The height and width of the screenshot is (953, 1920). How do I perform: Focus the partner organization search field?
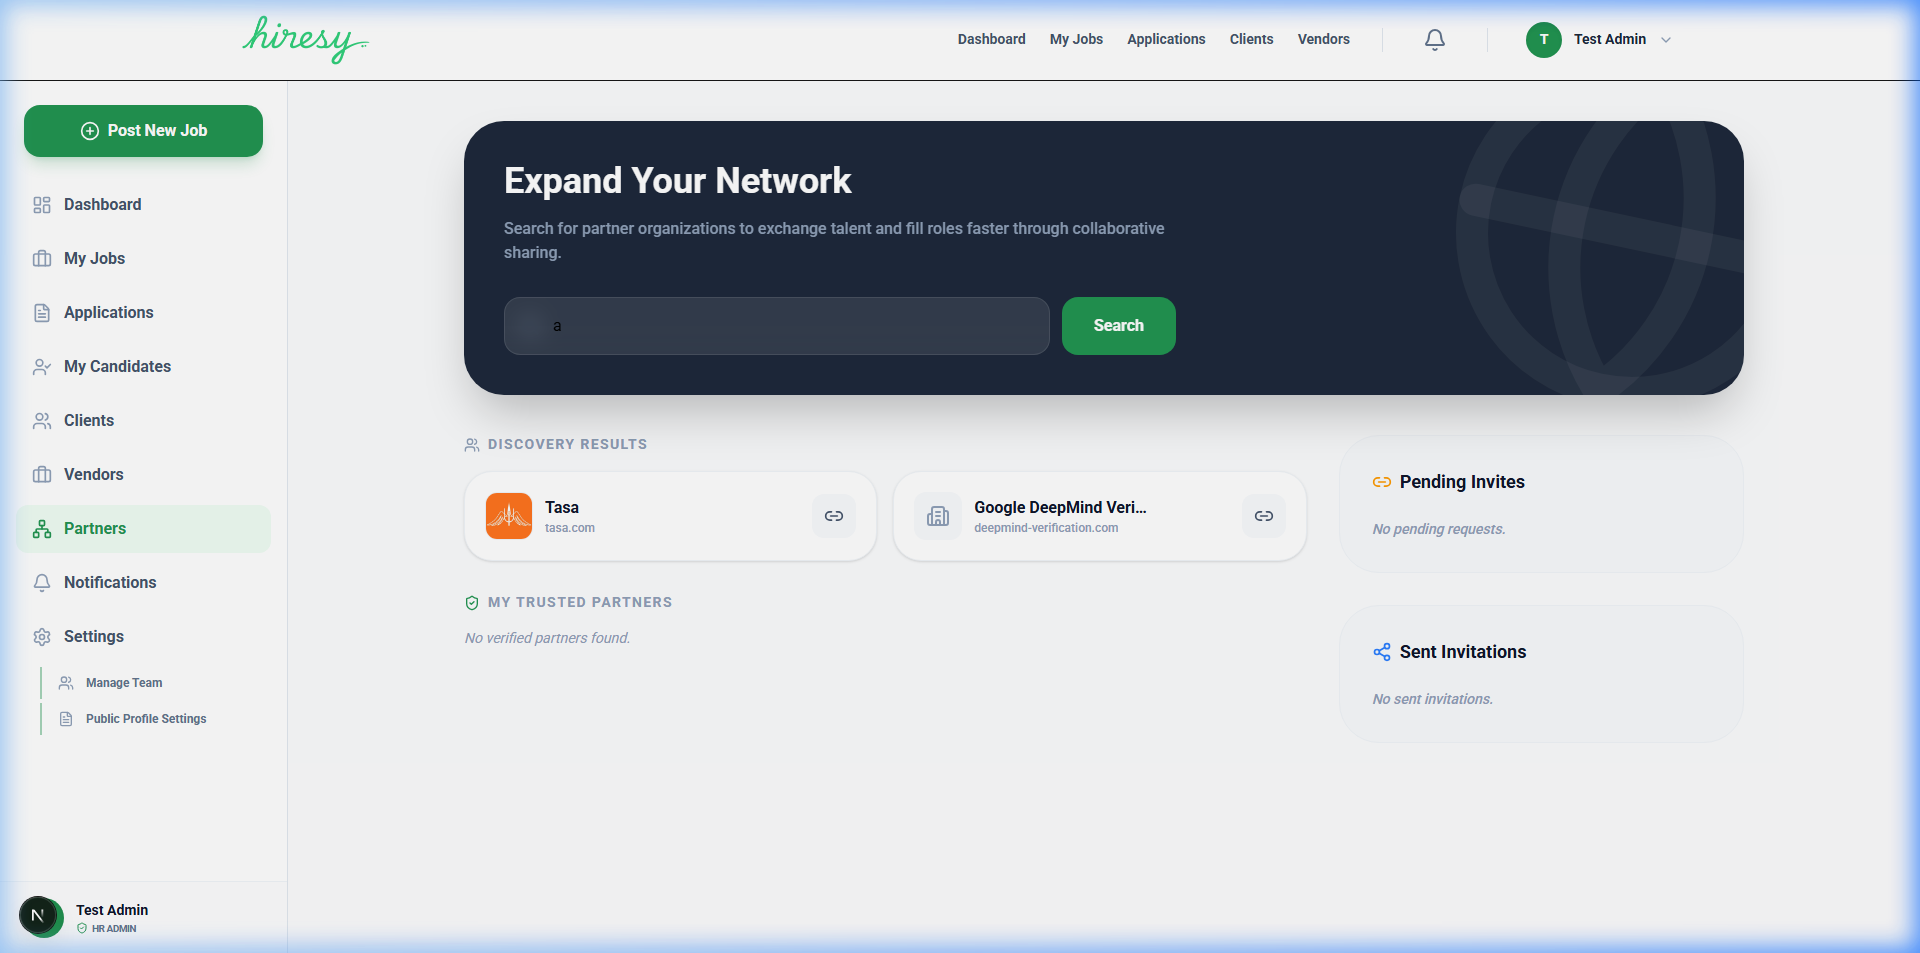[776, 326]
